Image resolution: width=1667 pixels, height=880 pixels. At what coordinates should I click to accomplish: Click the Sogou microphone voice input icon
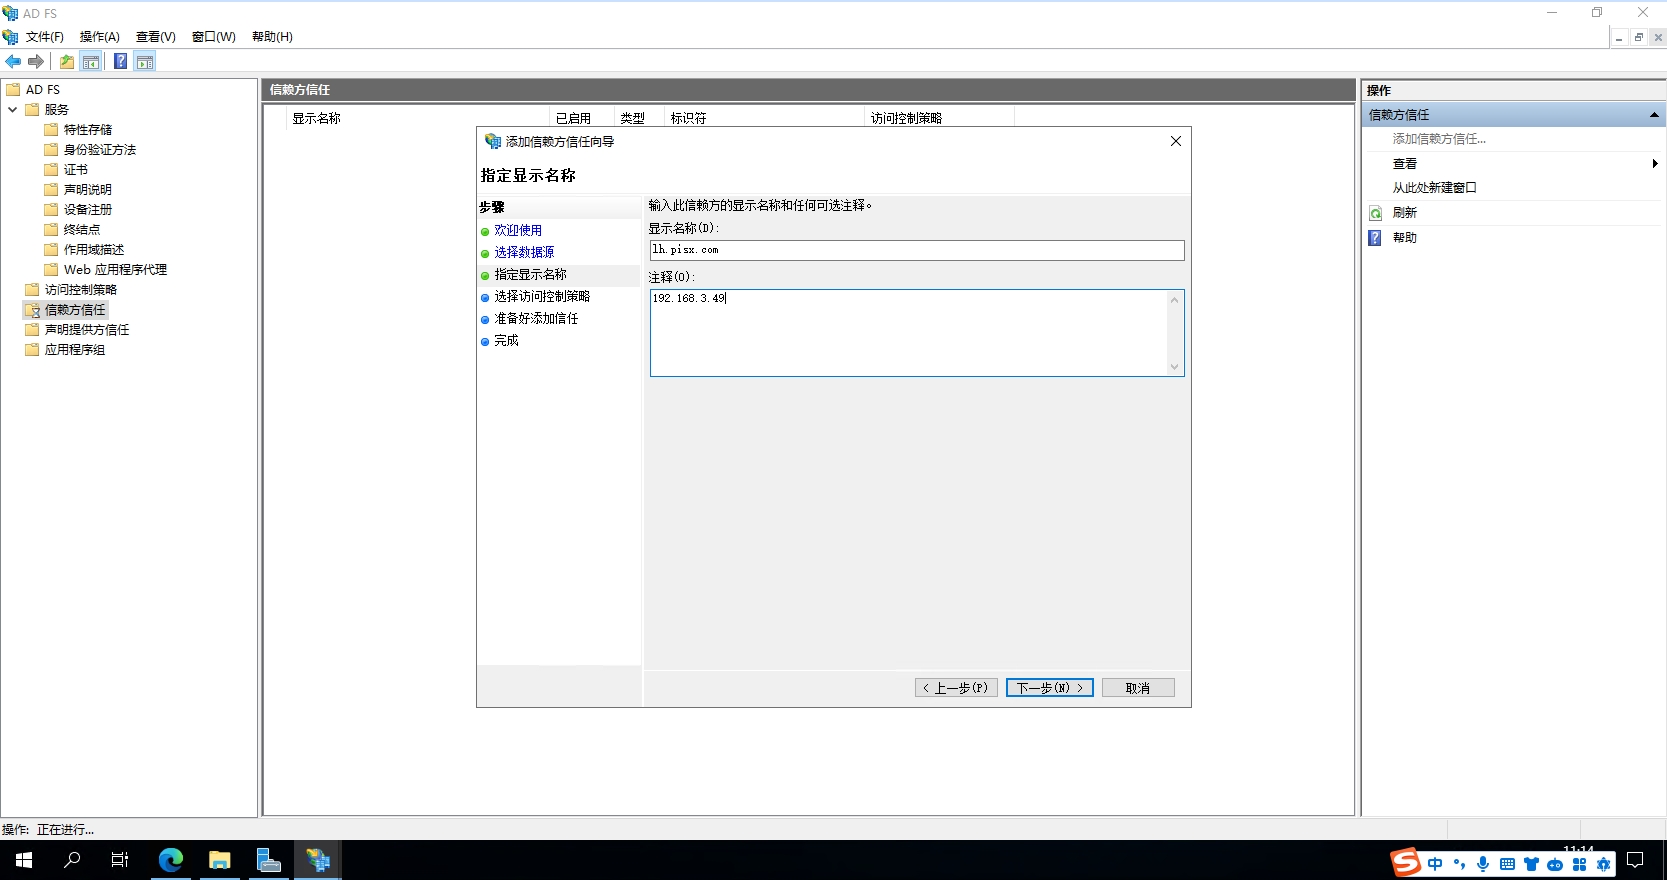coord(1483,864)
